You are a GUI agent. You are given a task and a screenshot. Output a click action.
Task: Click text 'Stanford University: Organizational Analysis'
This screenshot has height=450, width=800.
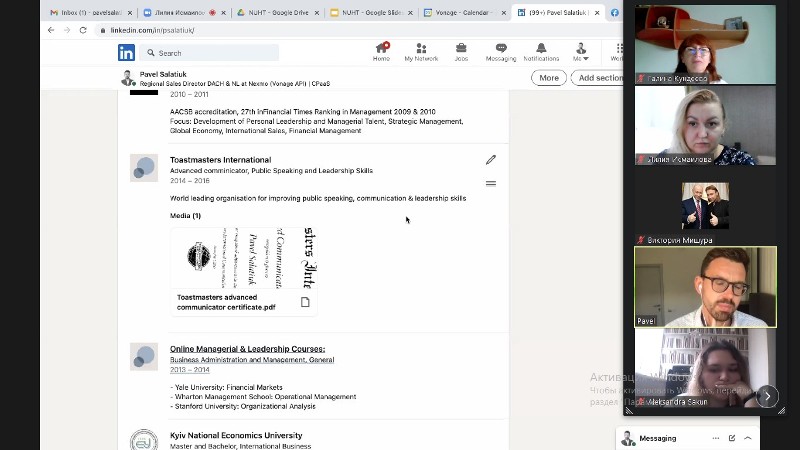[x=245, y=407]
